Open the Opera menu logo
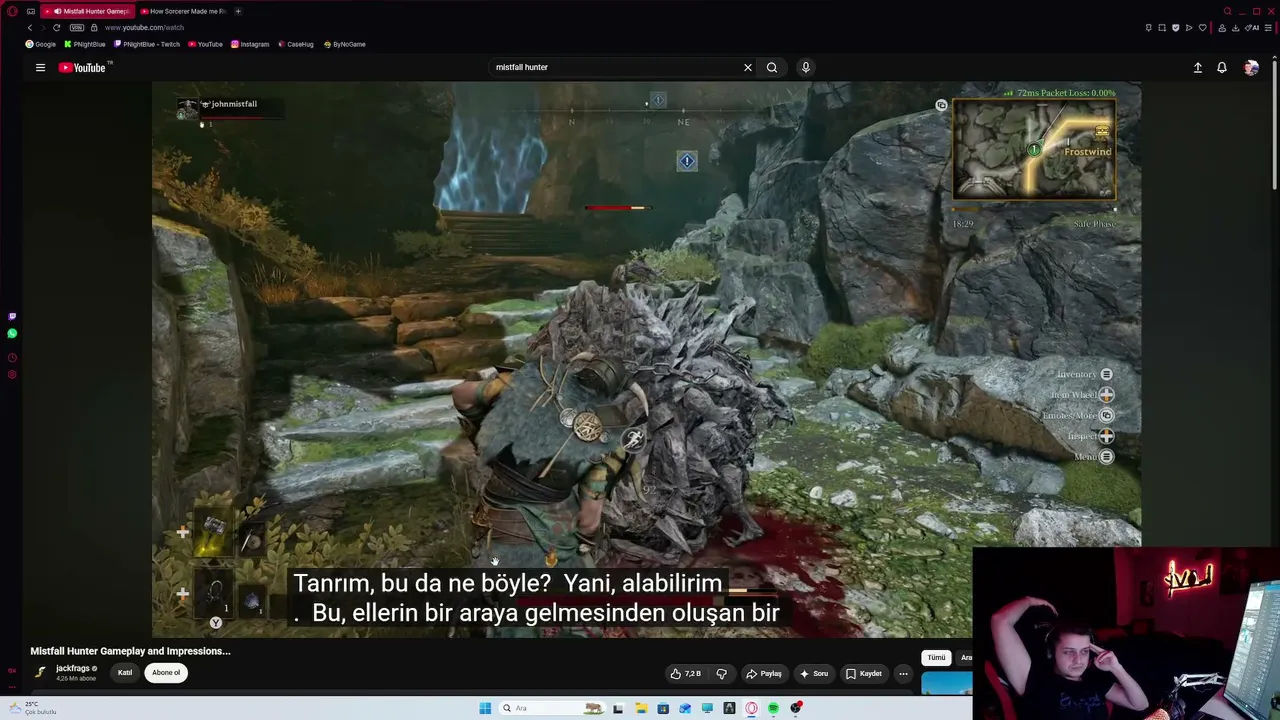The width and height of the screenshot is (1280, 720). pyautogui.click(x=12, y=11)
